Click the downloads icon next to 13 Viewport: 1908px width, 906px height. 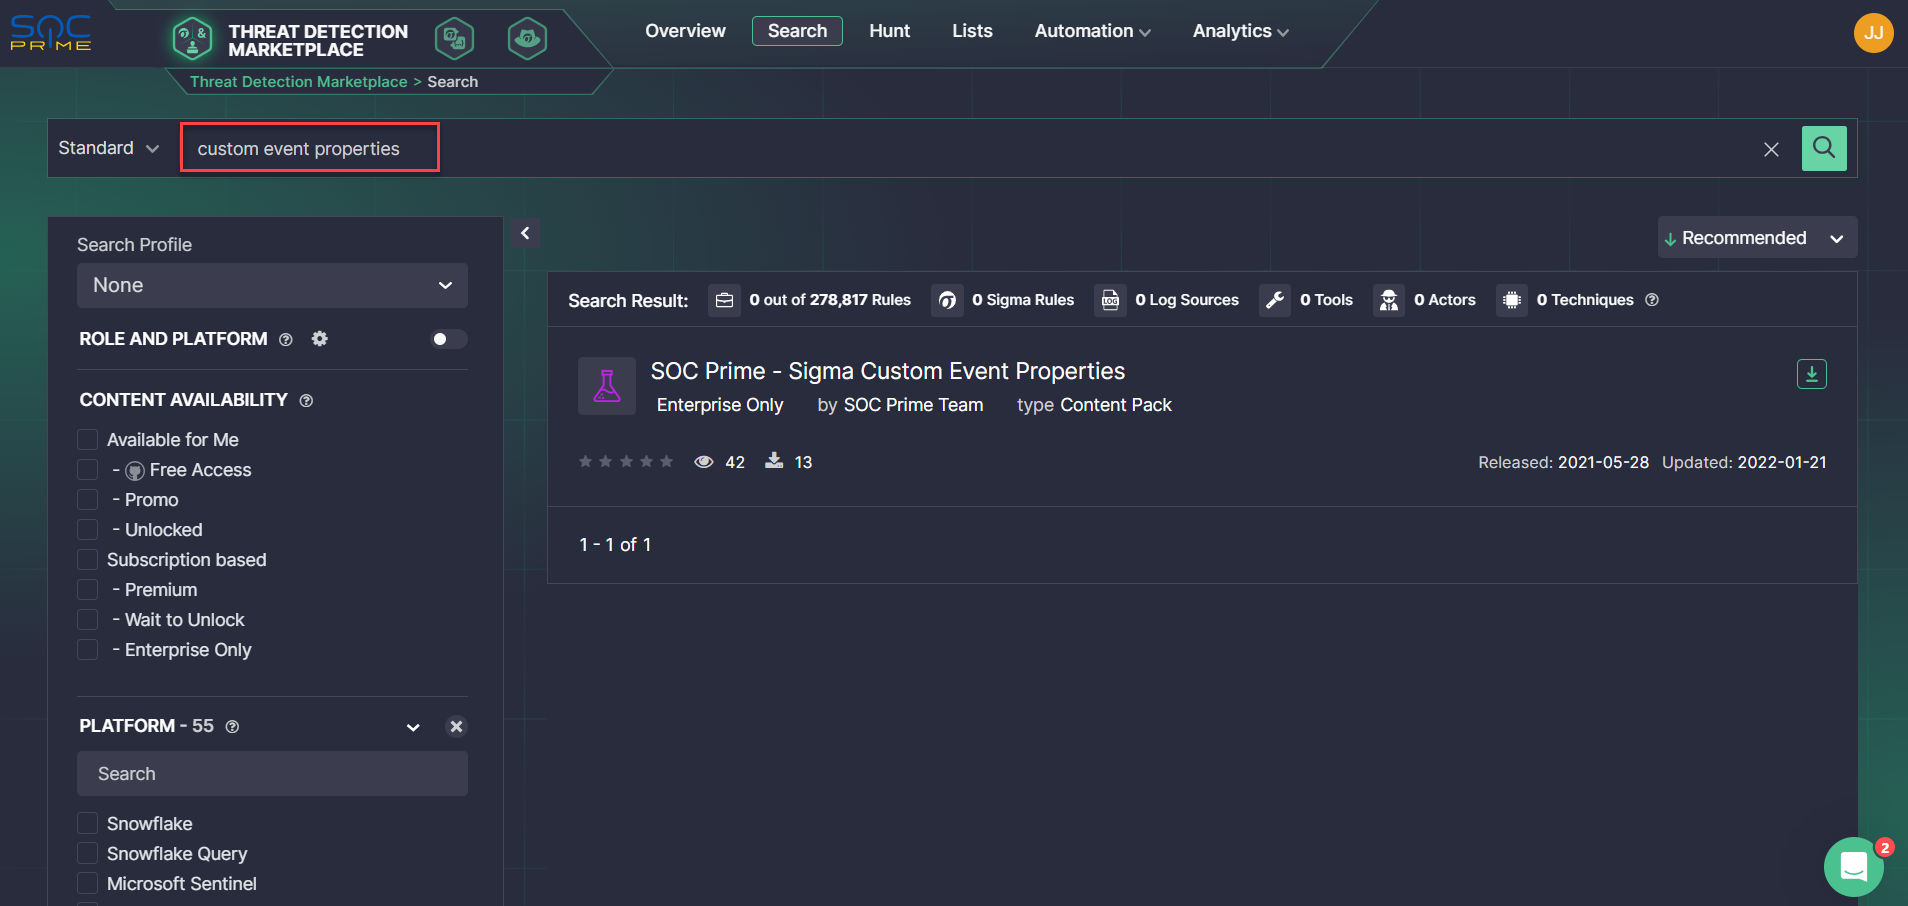[774, 460]
